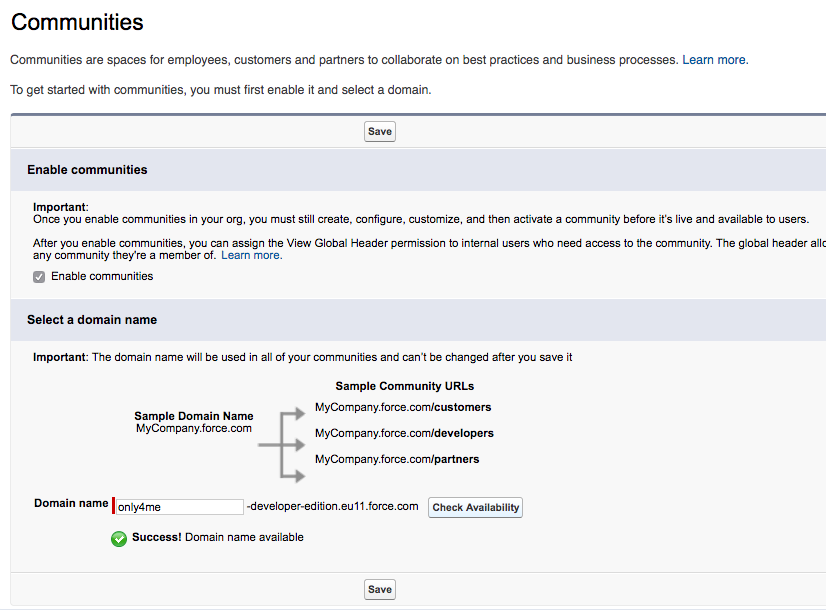Click the green success checkmark icon
Image resolution: width=826 pixels, height=610 pixels.
point(119,538)
